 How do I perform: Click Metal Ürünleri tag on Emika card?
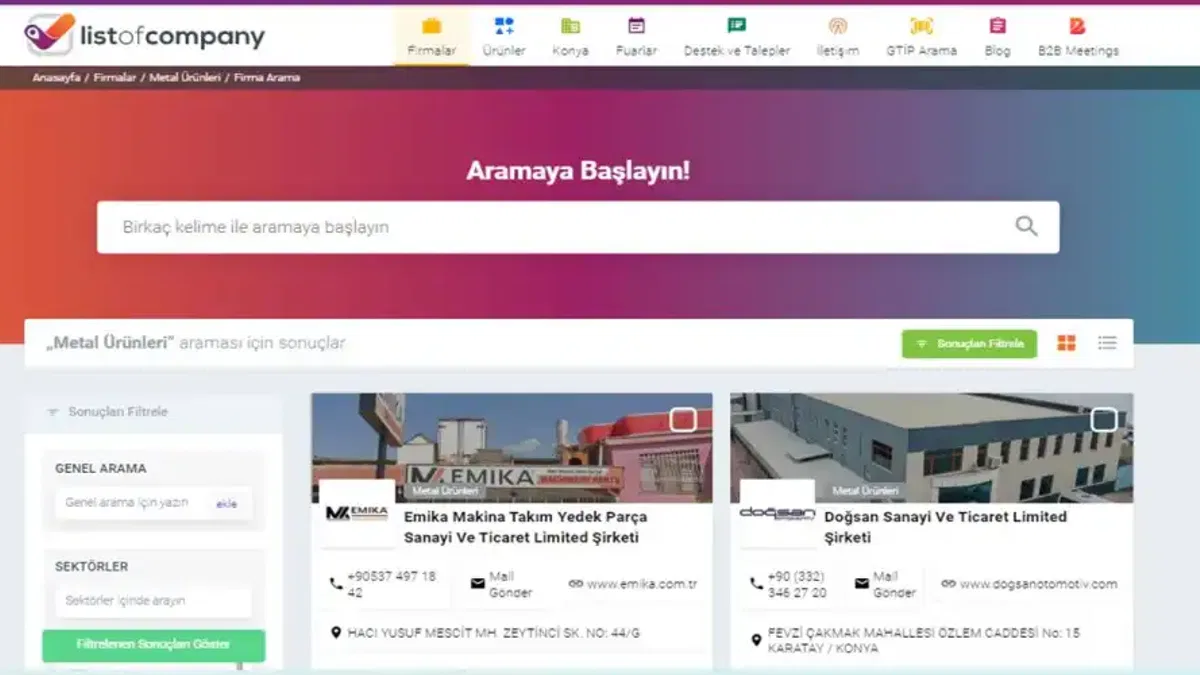[445, 491]
